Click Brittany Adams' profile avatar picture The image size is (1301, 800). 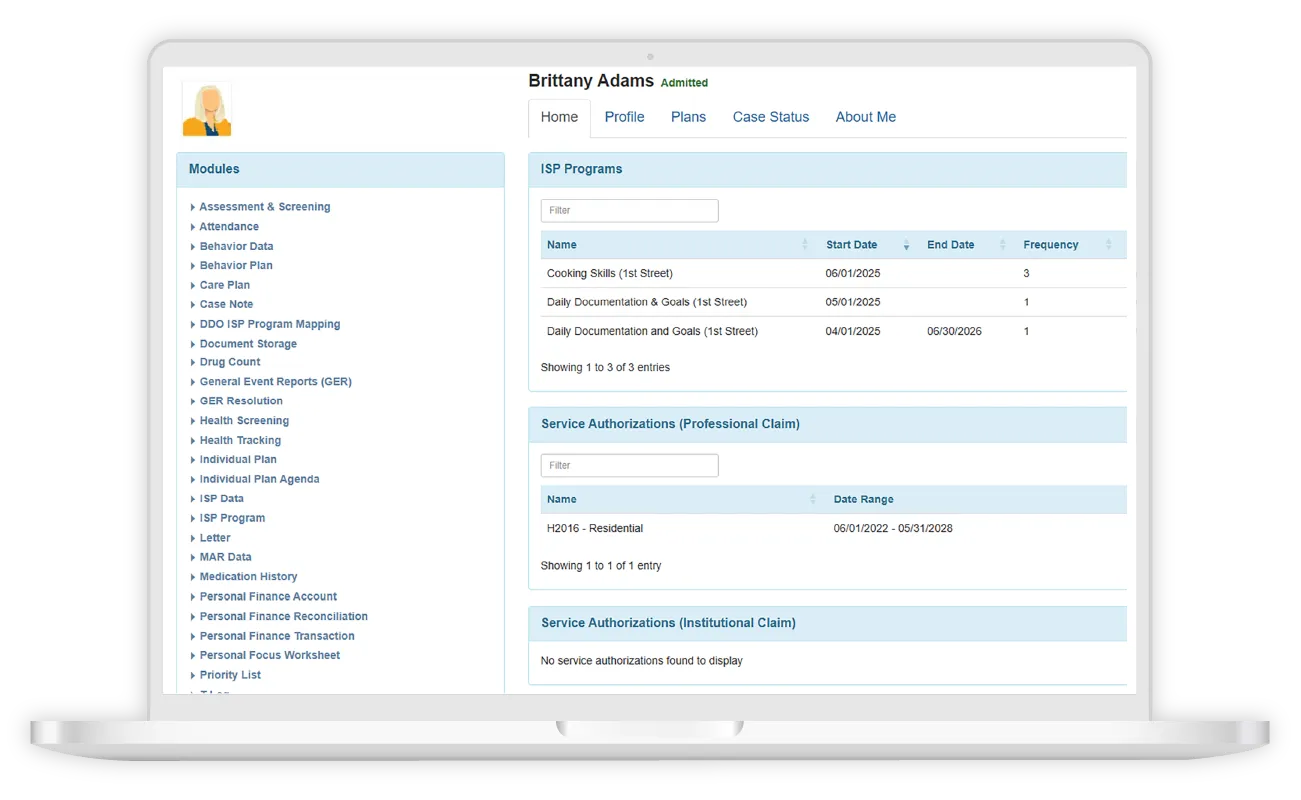pyautogui.click(x=207, y=110)
